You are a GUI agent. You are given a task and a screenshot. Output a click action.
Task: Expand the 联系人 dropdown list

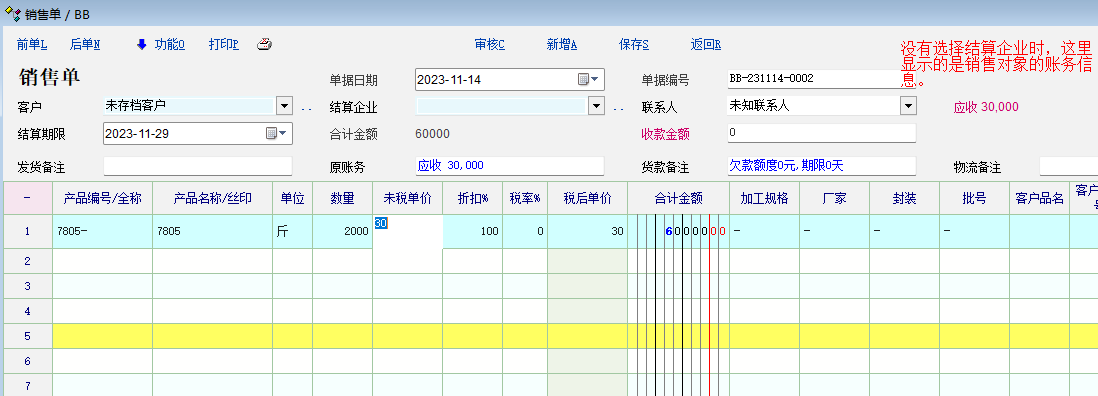click(908, 106)
